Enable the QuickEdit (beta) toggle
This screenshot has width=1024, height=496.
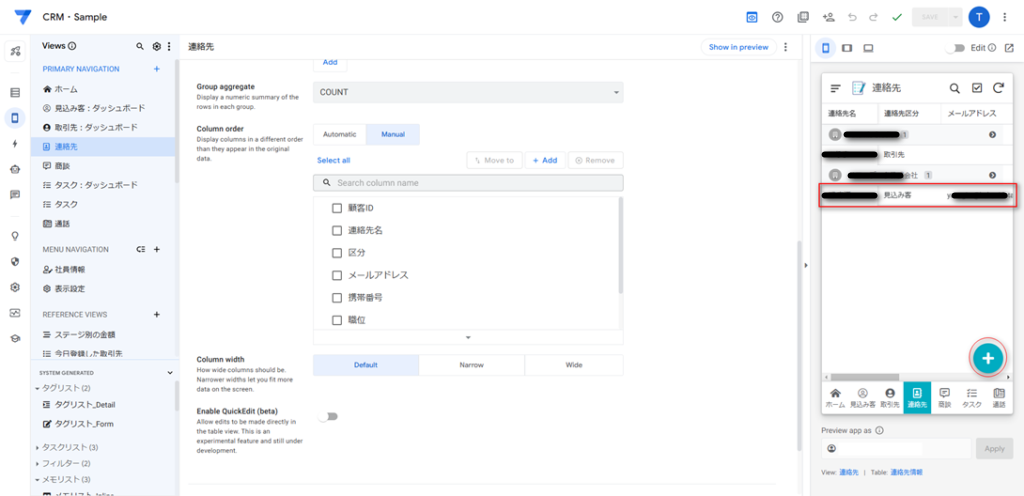point(327,417)
